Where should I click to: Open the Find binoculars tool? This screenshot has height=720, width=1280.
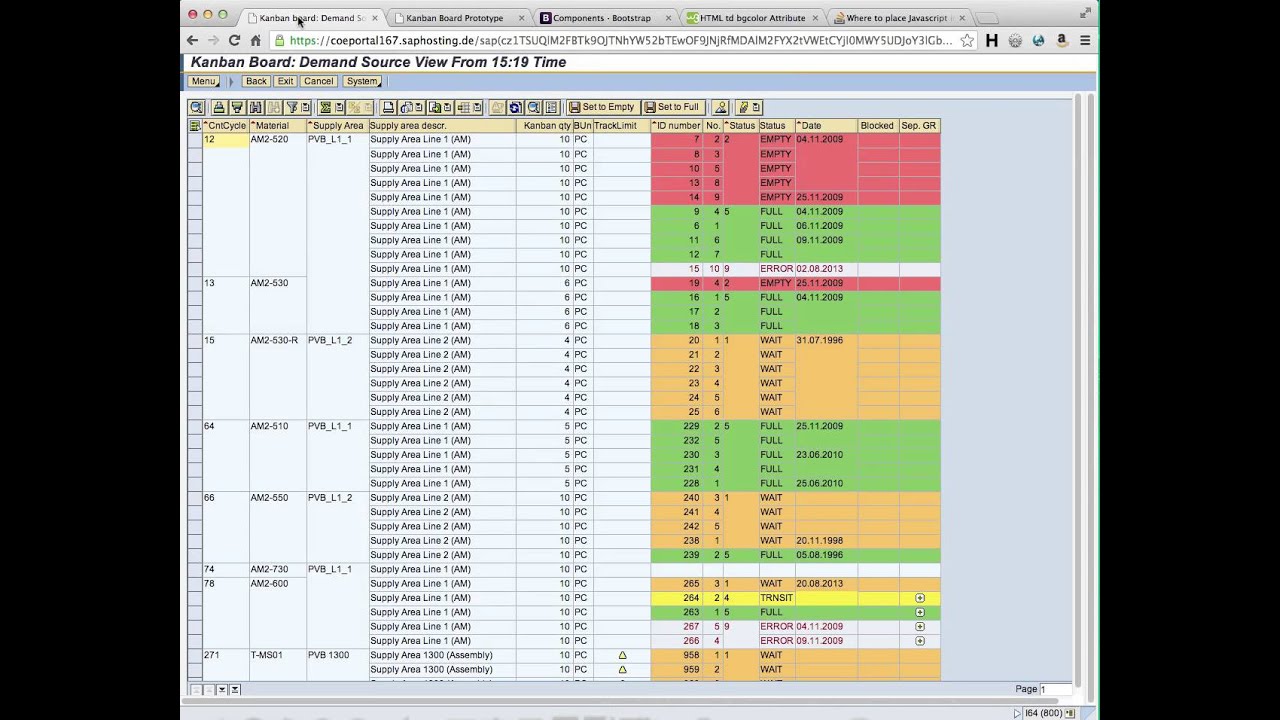click(x=255, y=107)
